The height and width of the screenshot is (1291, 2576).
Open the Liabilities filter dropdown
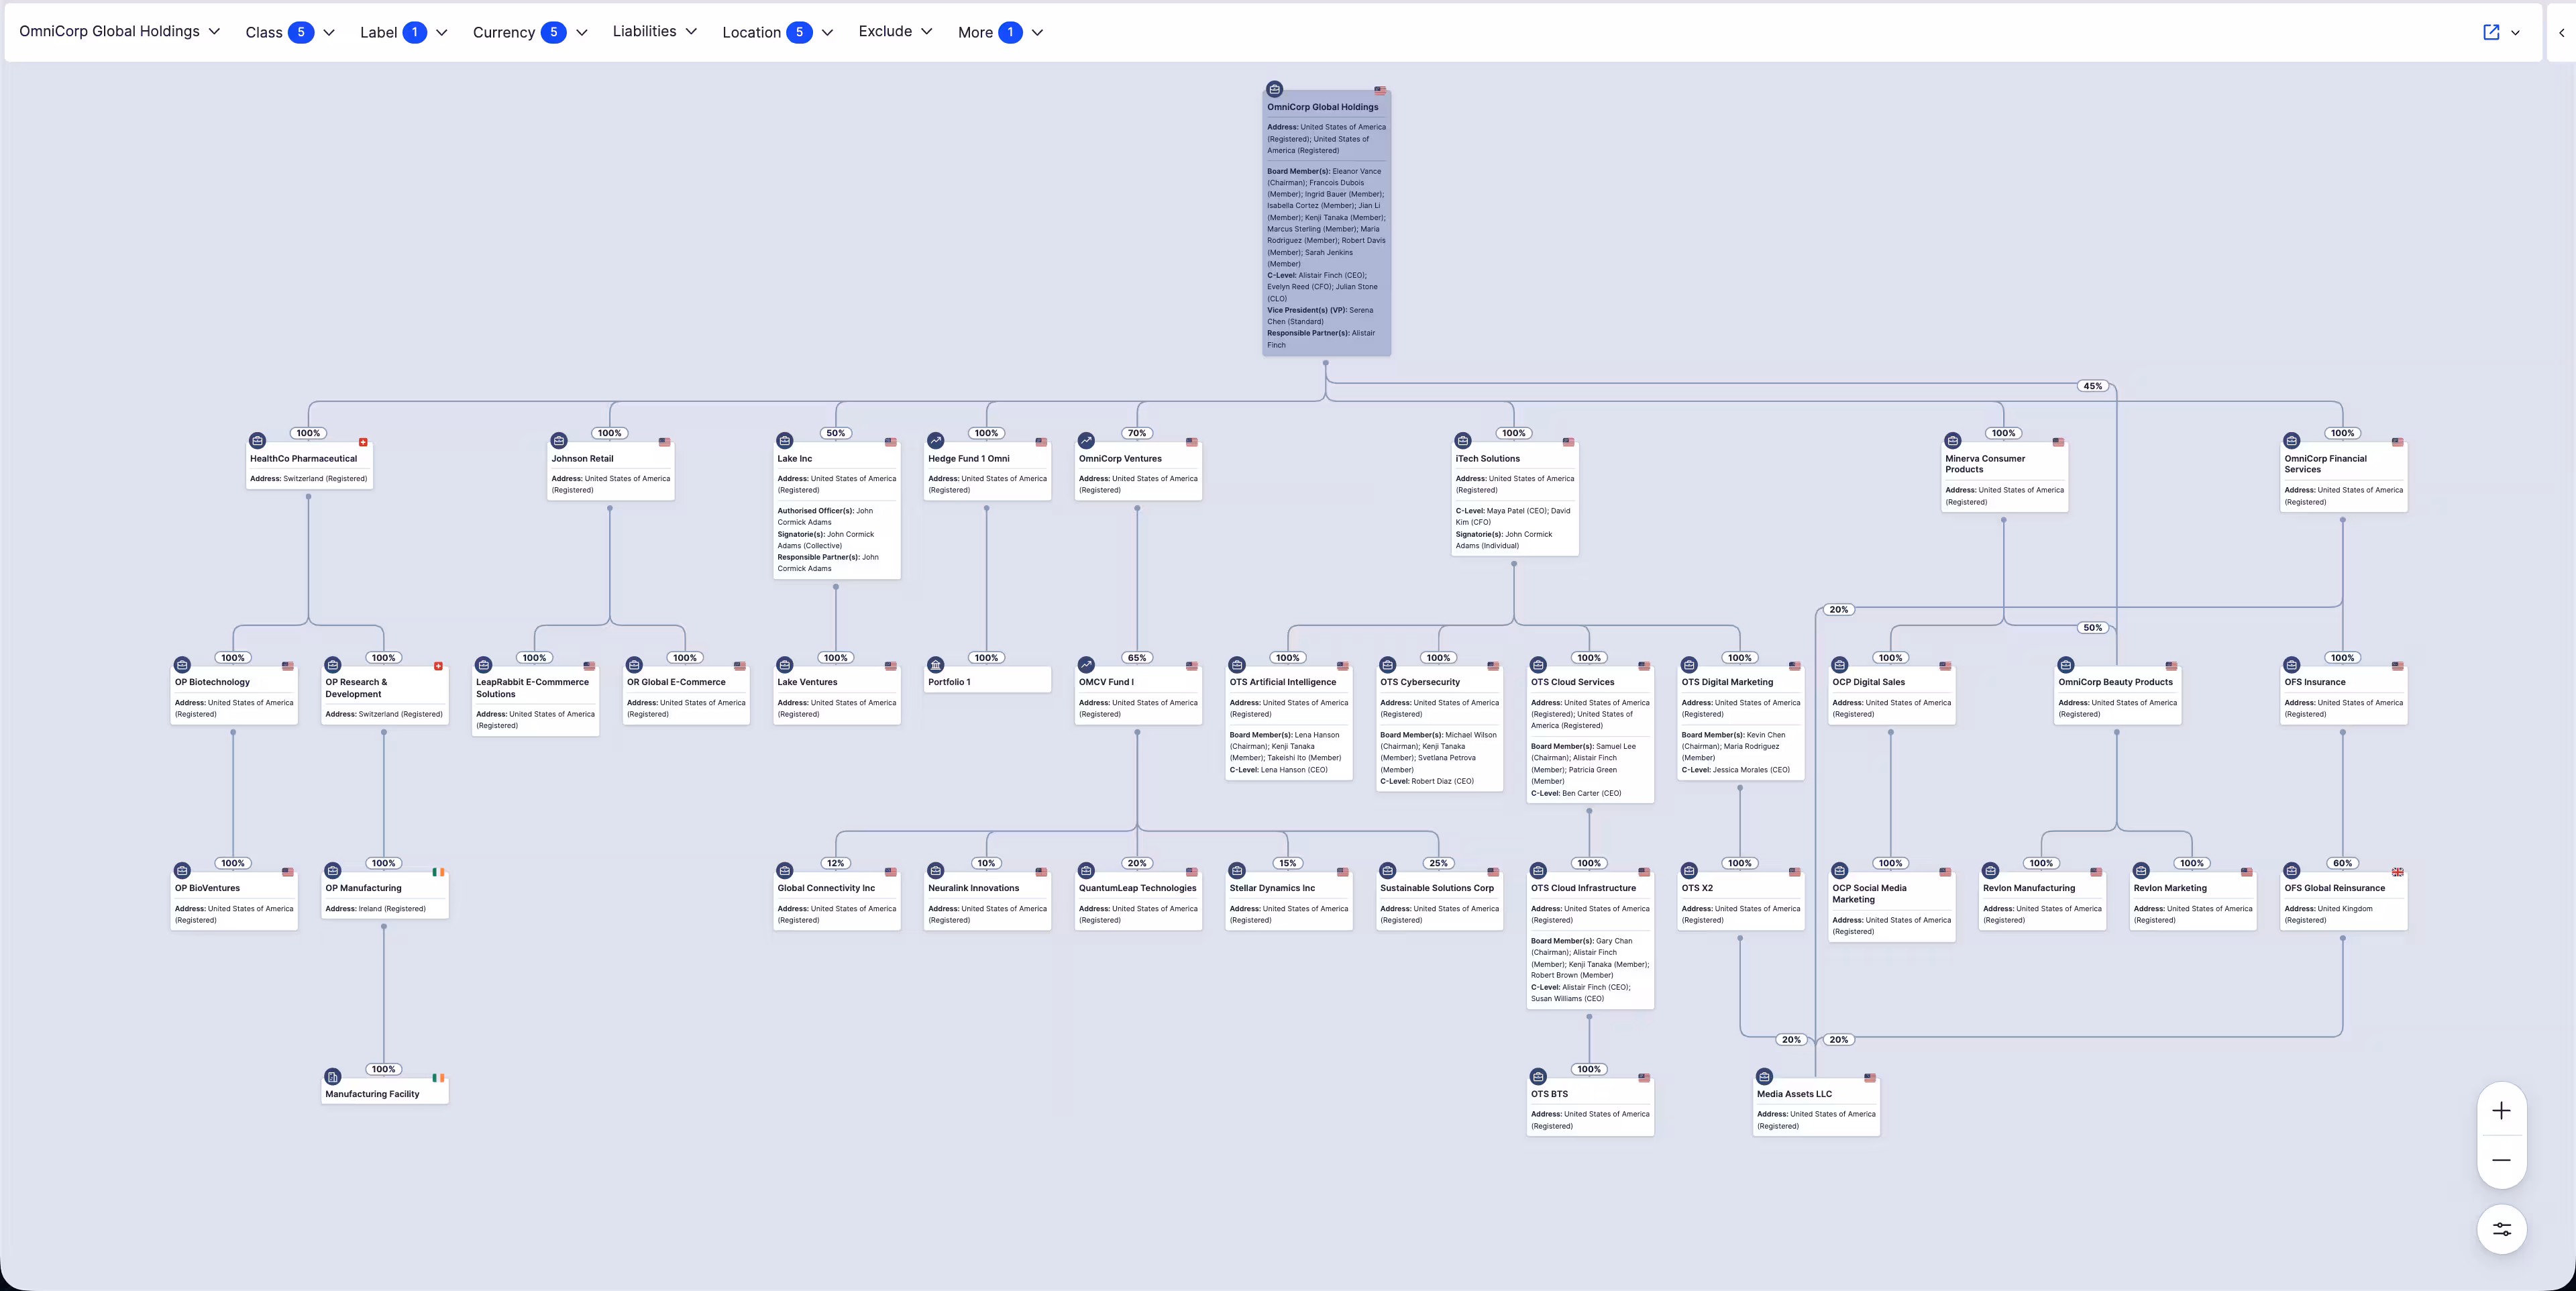pos(655,32)
